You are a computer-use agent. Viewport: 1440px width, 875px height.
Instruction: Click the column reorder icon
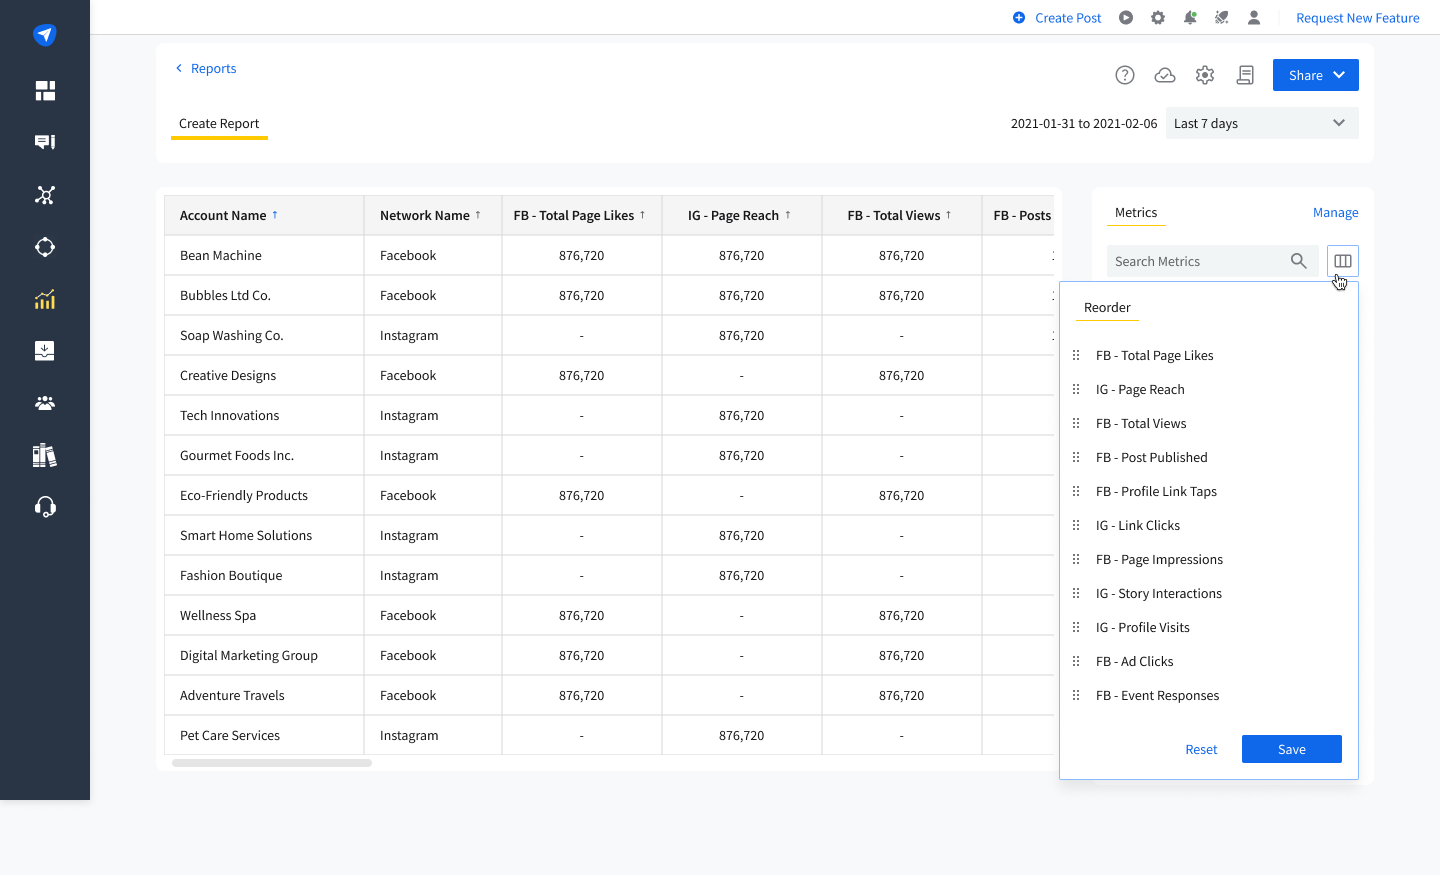click(x=1343, y=261)
